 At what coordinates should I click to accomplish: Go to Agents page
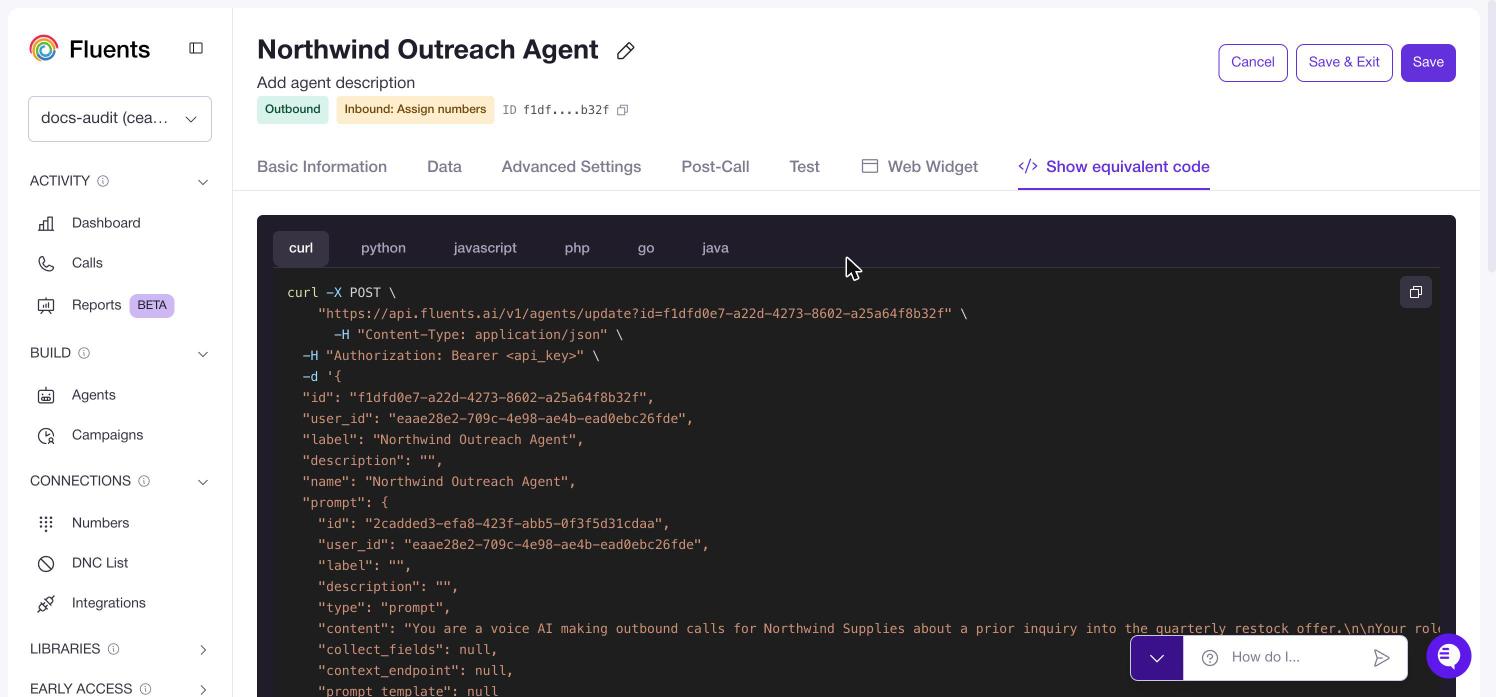(x=94, y=395)
